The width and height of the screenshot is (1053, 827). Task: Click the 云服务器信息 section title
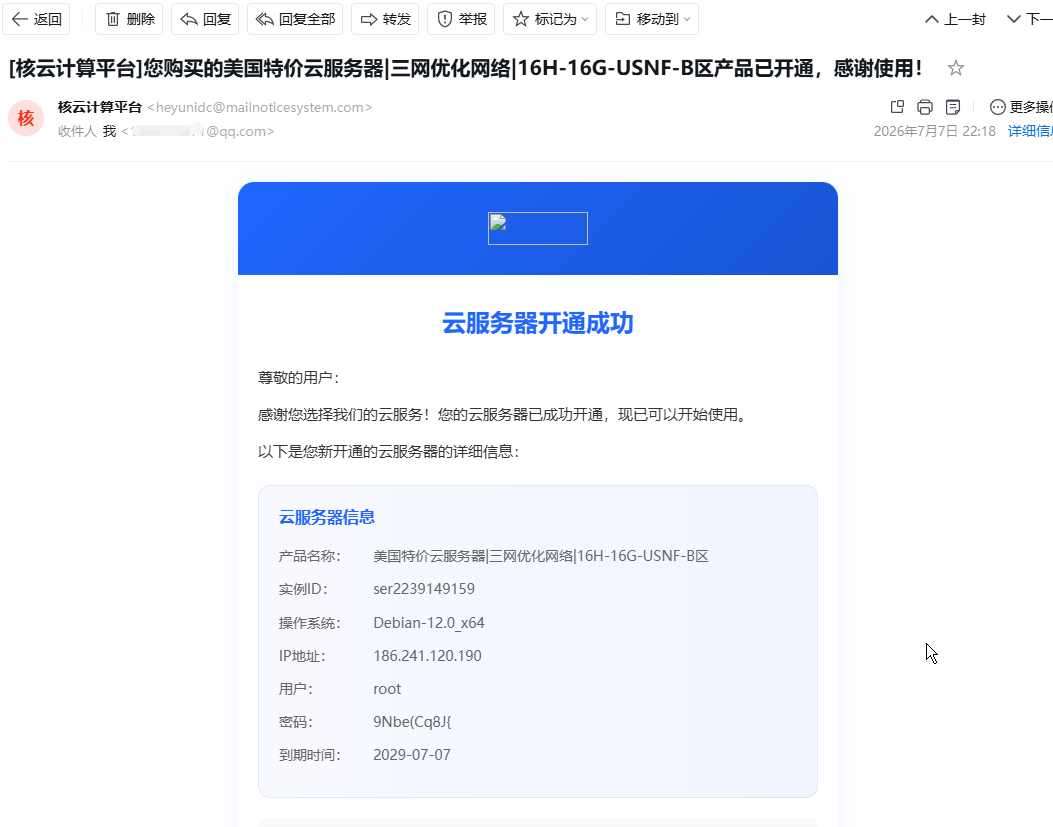tap(327, 517)
